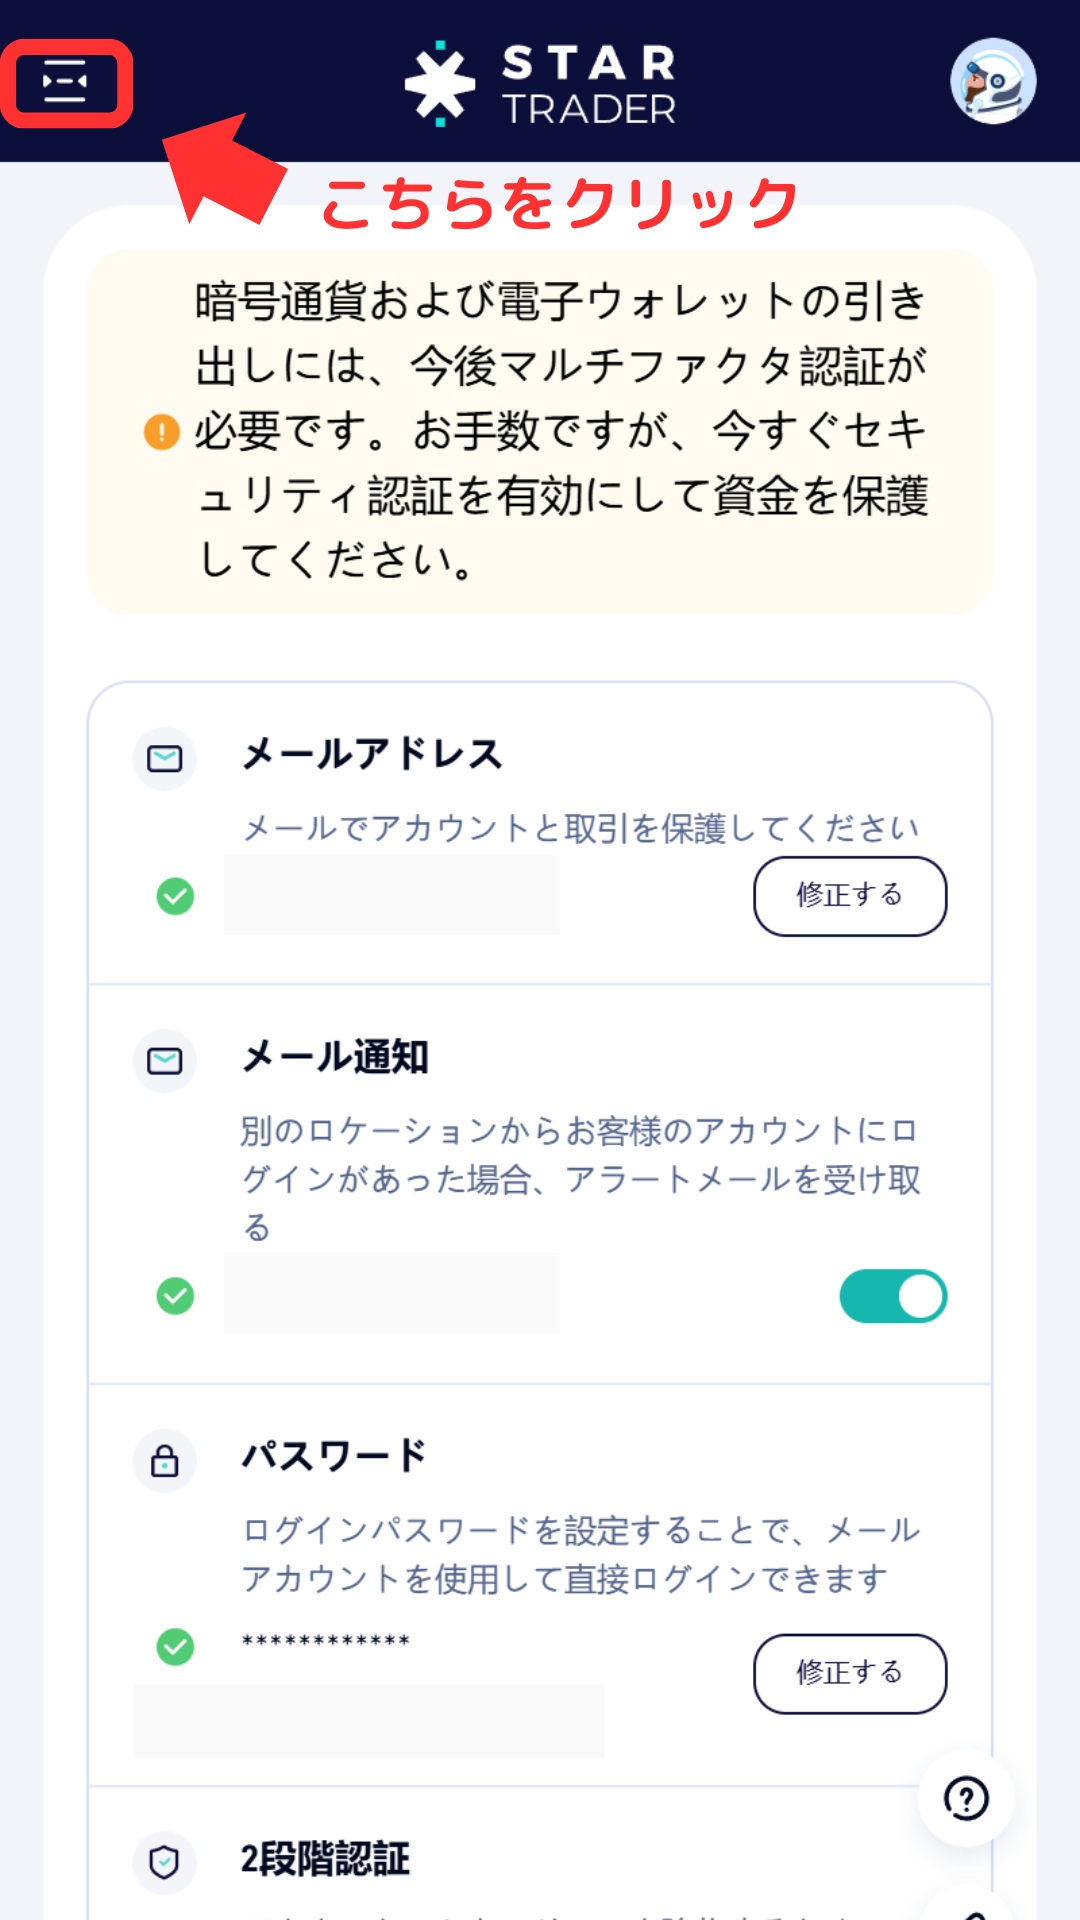Click the lock icon beside パスワード
Viewport: 1080px width, 1920px height.
tap(165, 1461)
